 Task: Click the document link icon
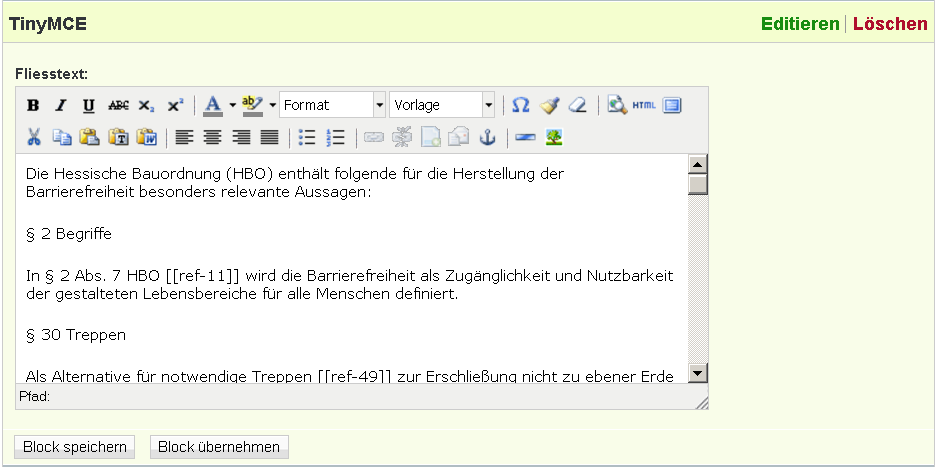click(430, 137)
